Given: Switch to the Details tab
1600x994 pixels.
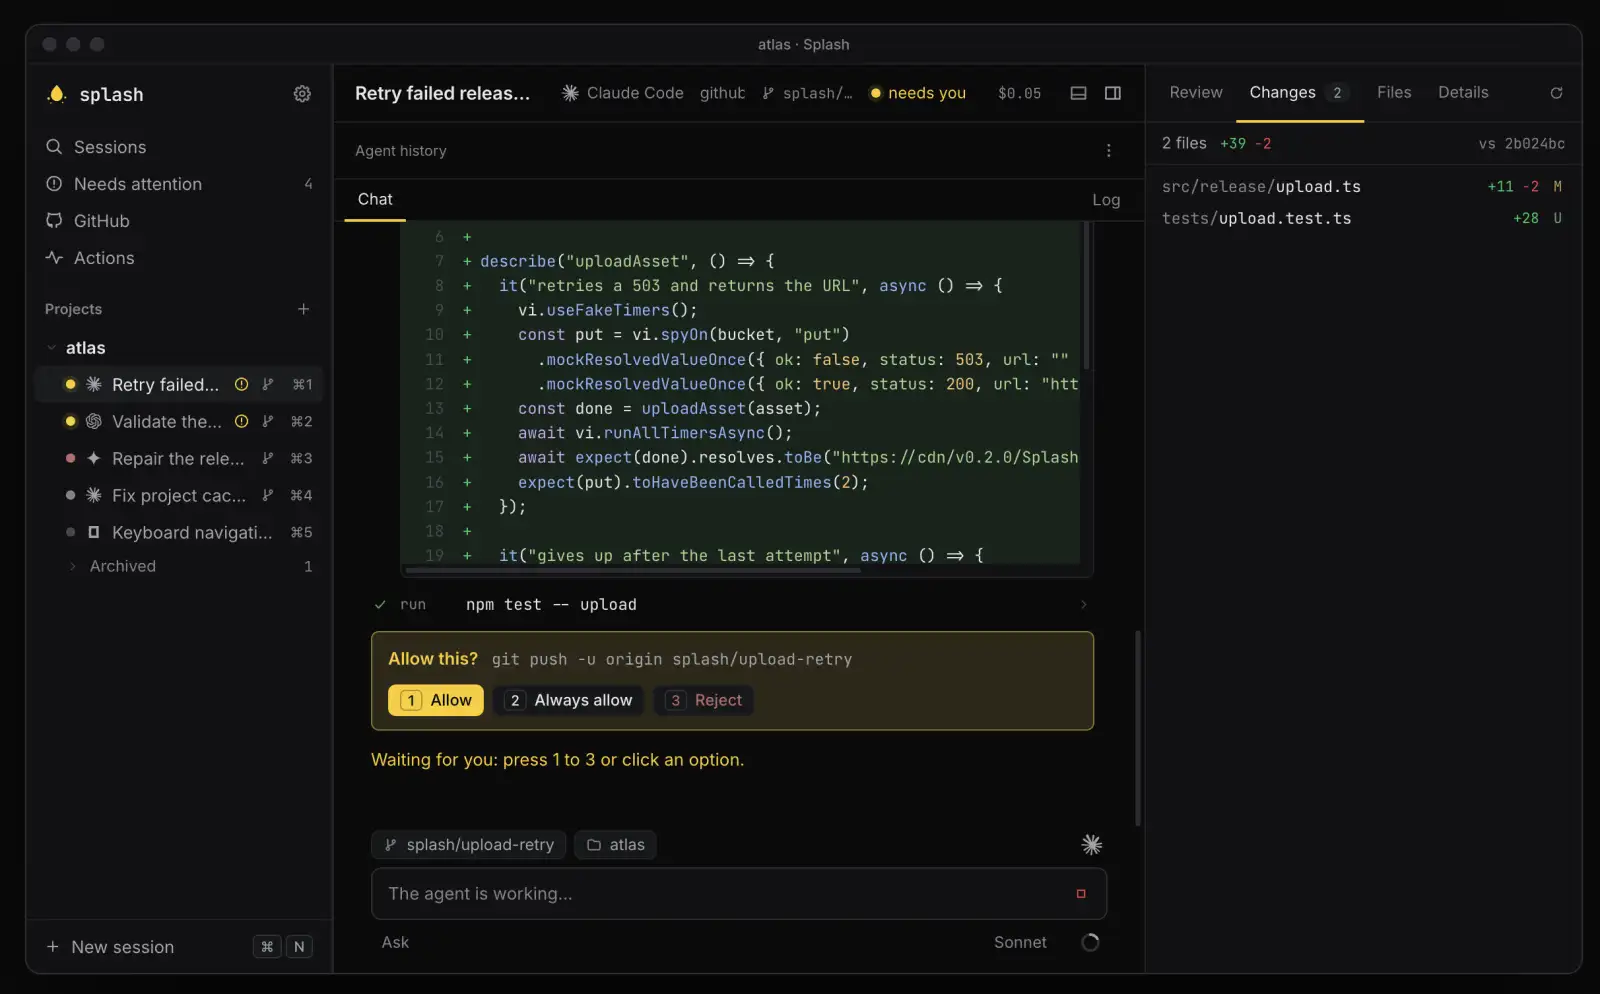Looking at the screenshot, I should click(1463, 92).
